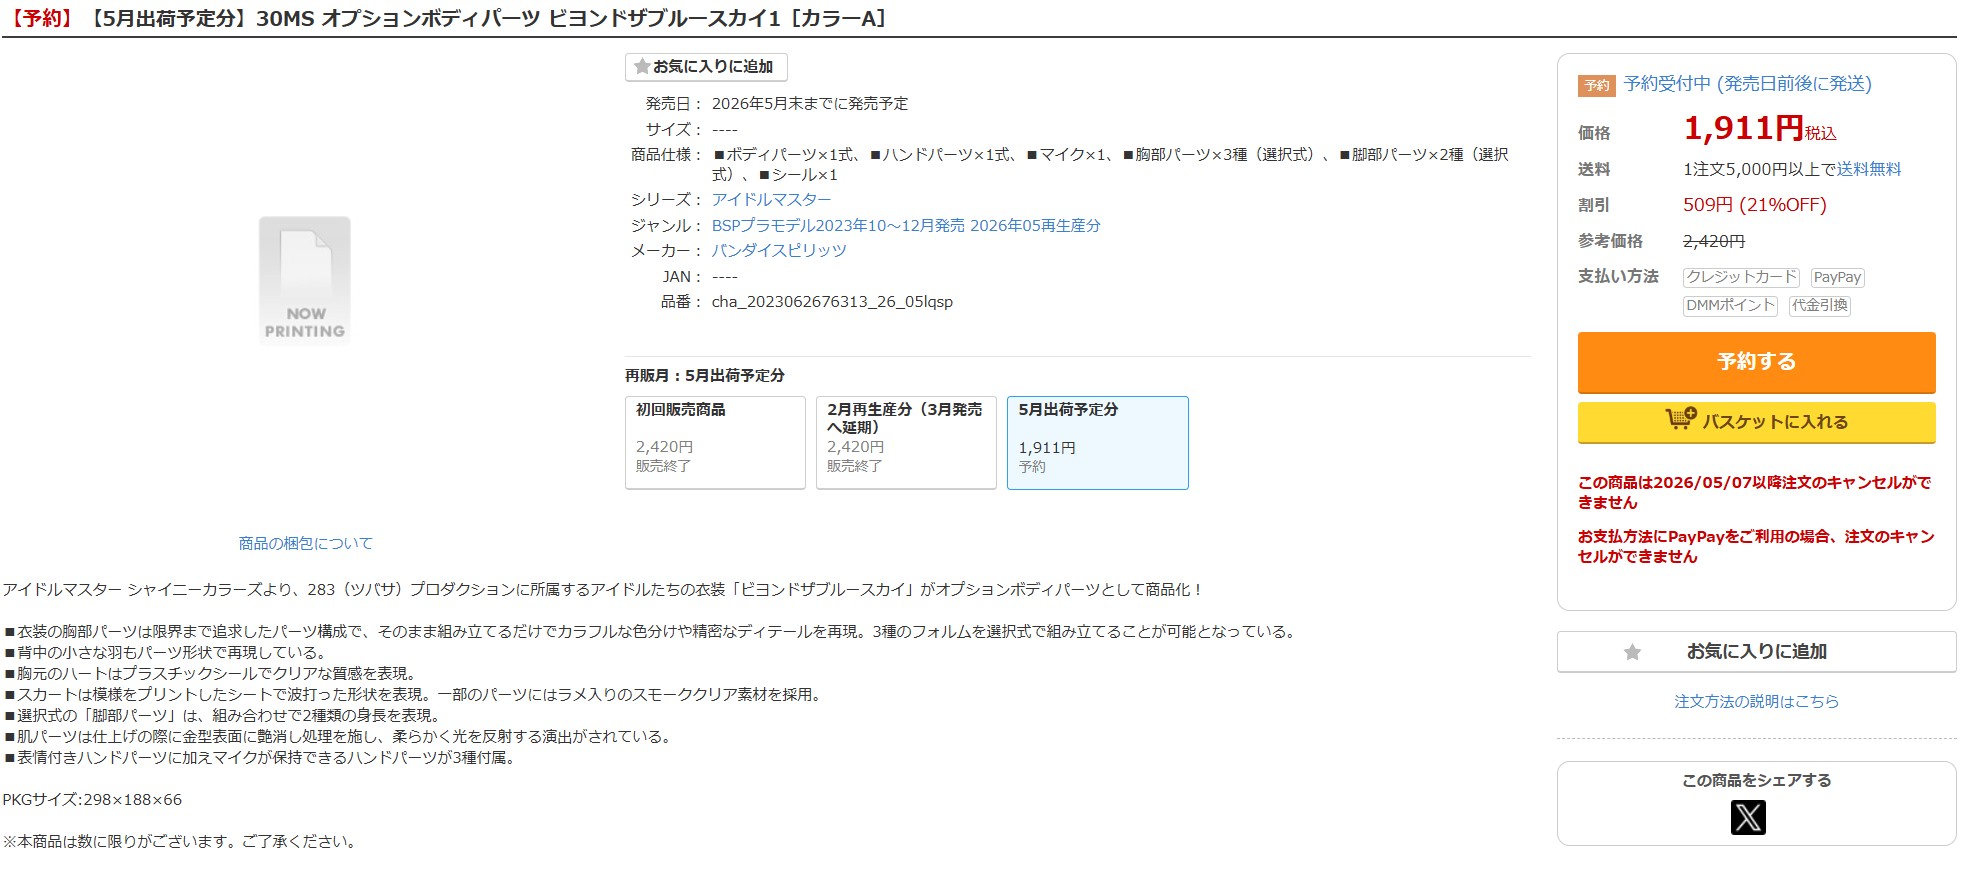Click the product title heading text

(445, 18)
